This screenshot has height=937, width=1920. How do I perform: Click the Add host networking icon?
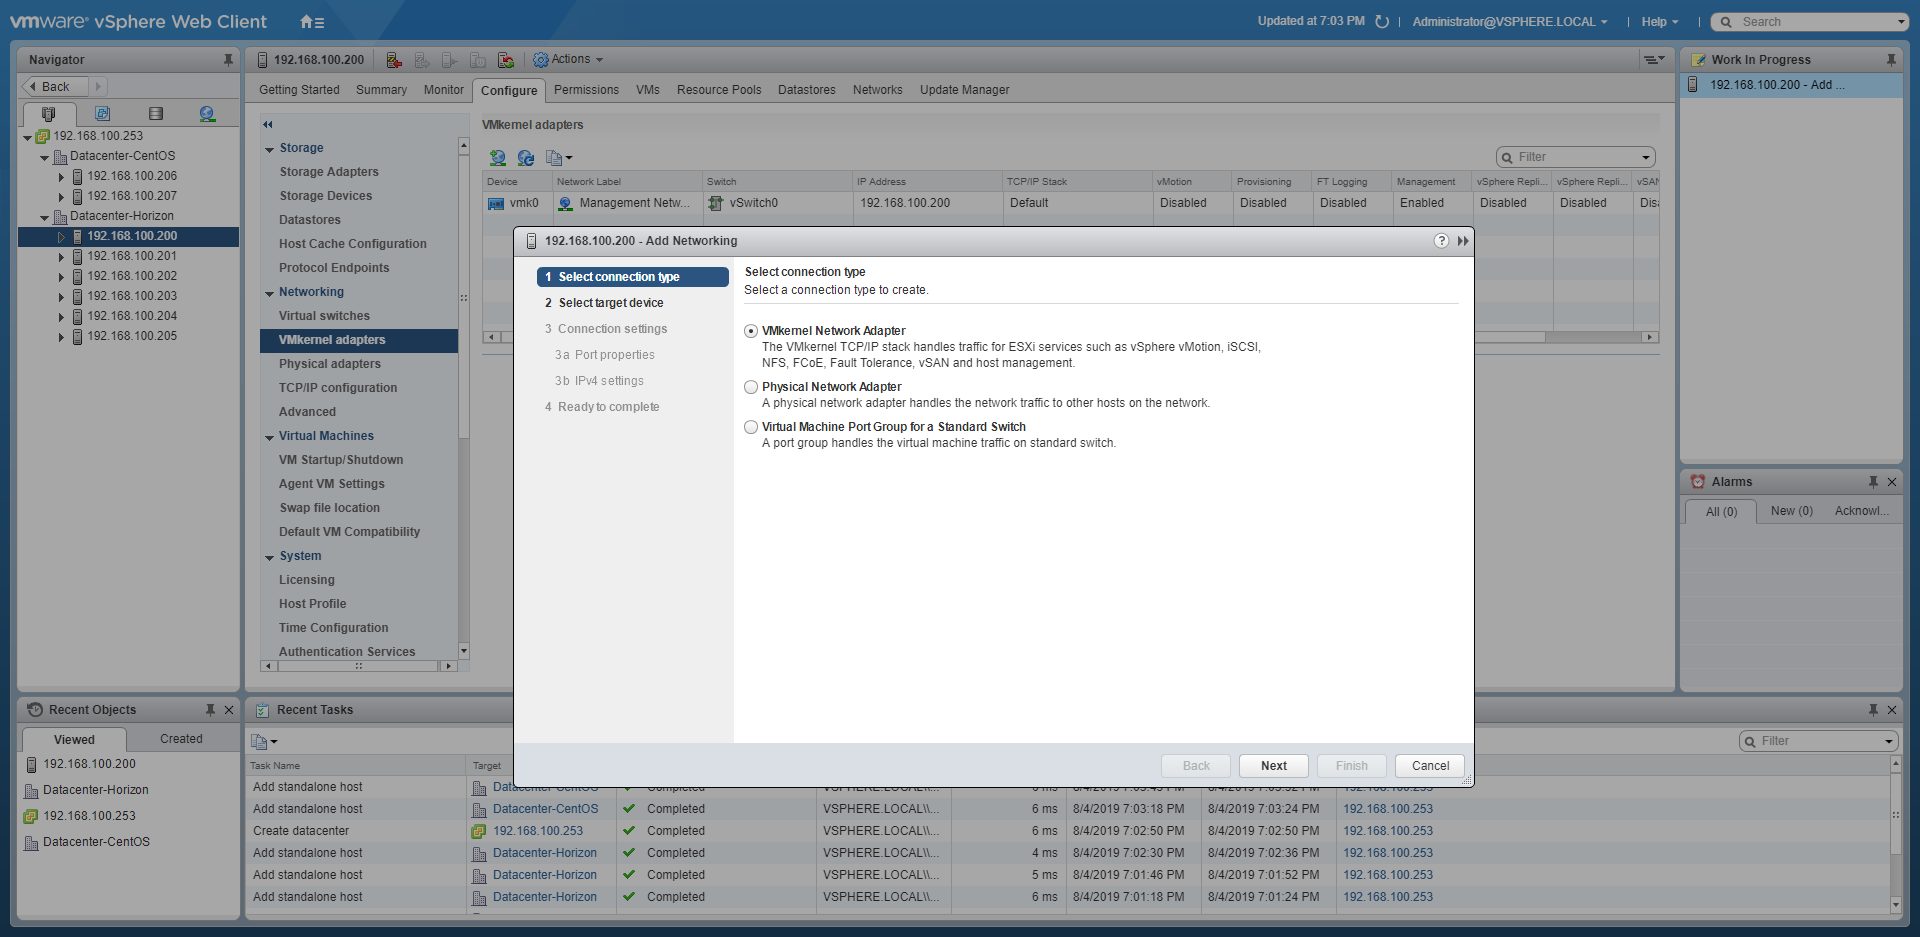(x=497, y=158)
